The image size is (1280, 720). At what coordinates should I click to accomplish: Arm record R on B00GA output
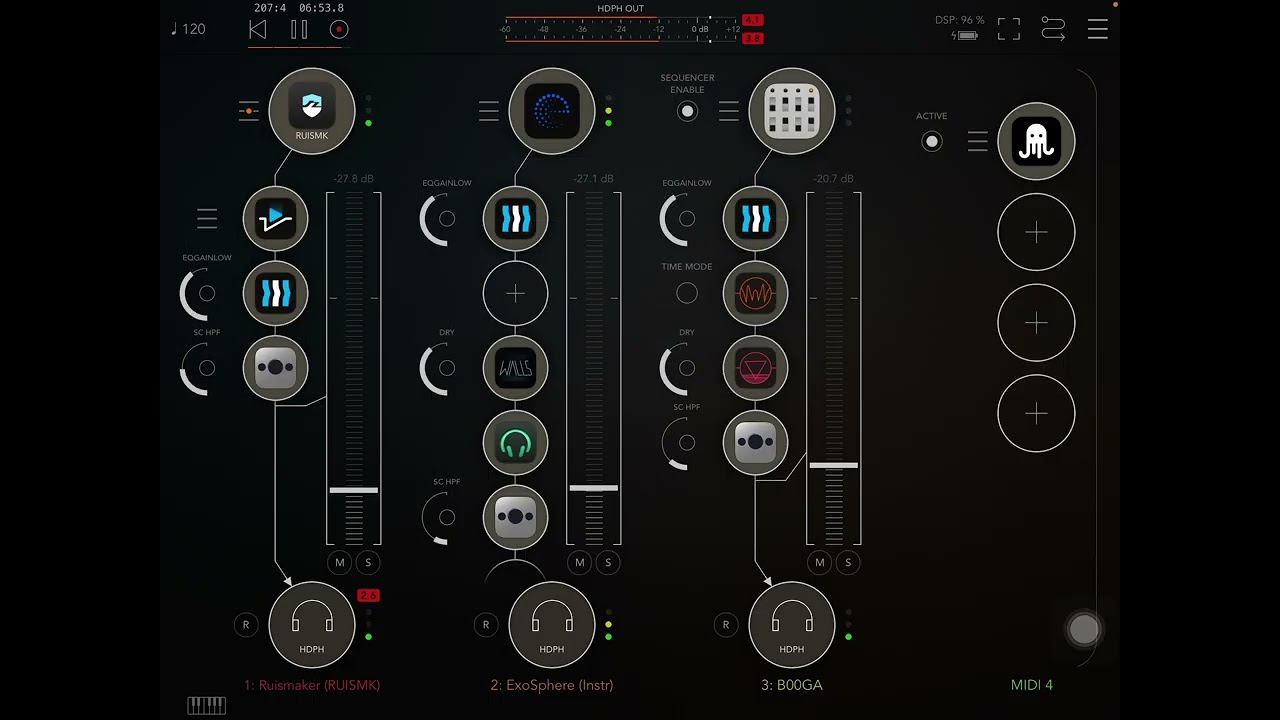[726, 625]
